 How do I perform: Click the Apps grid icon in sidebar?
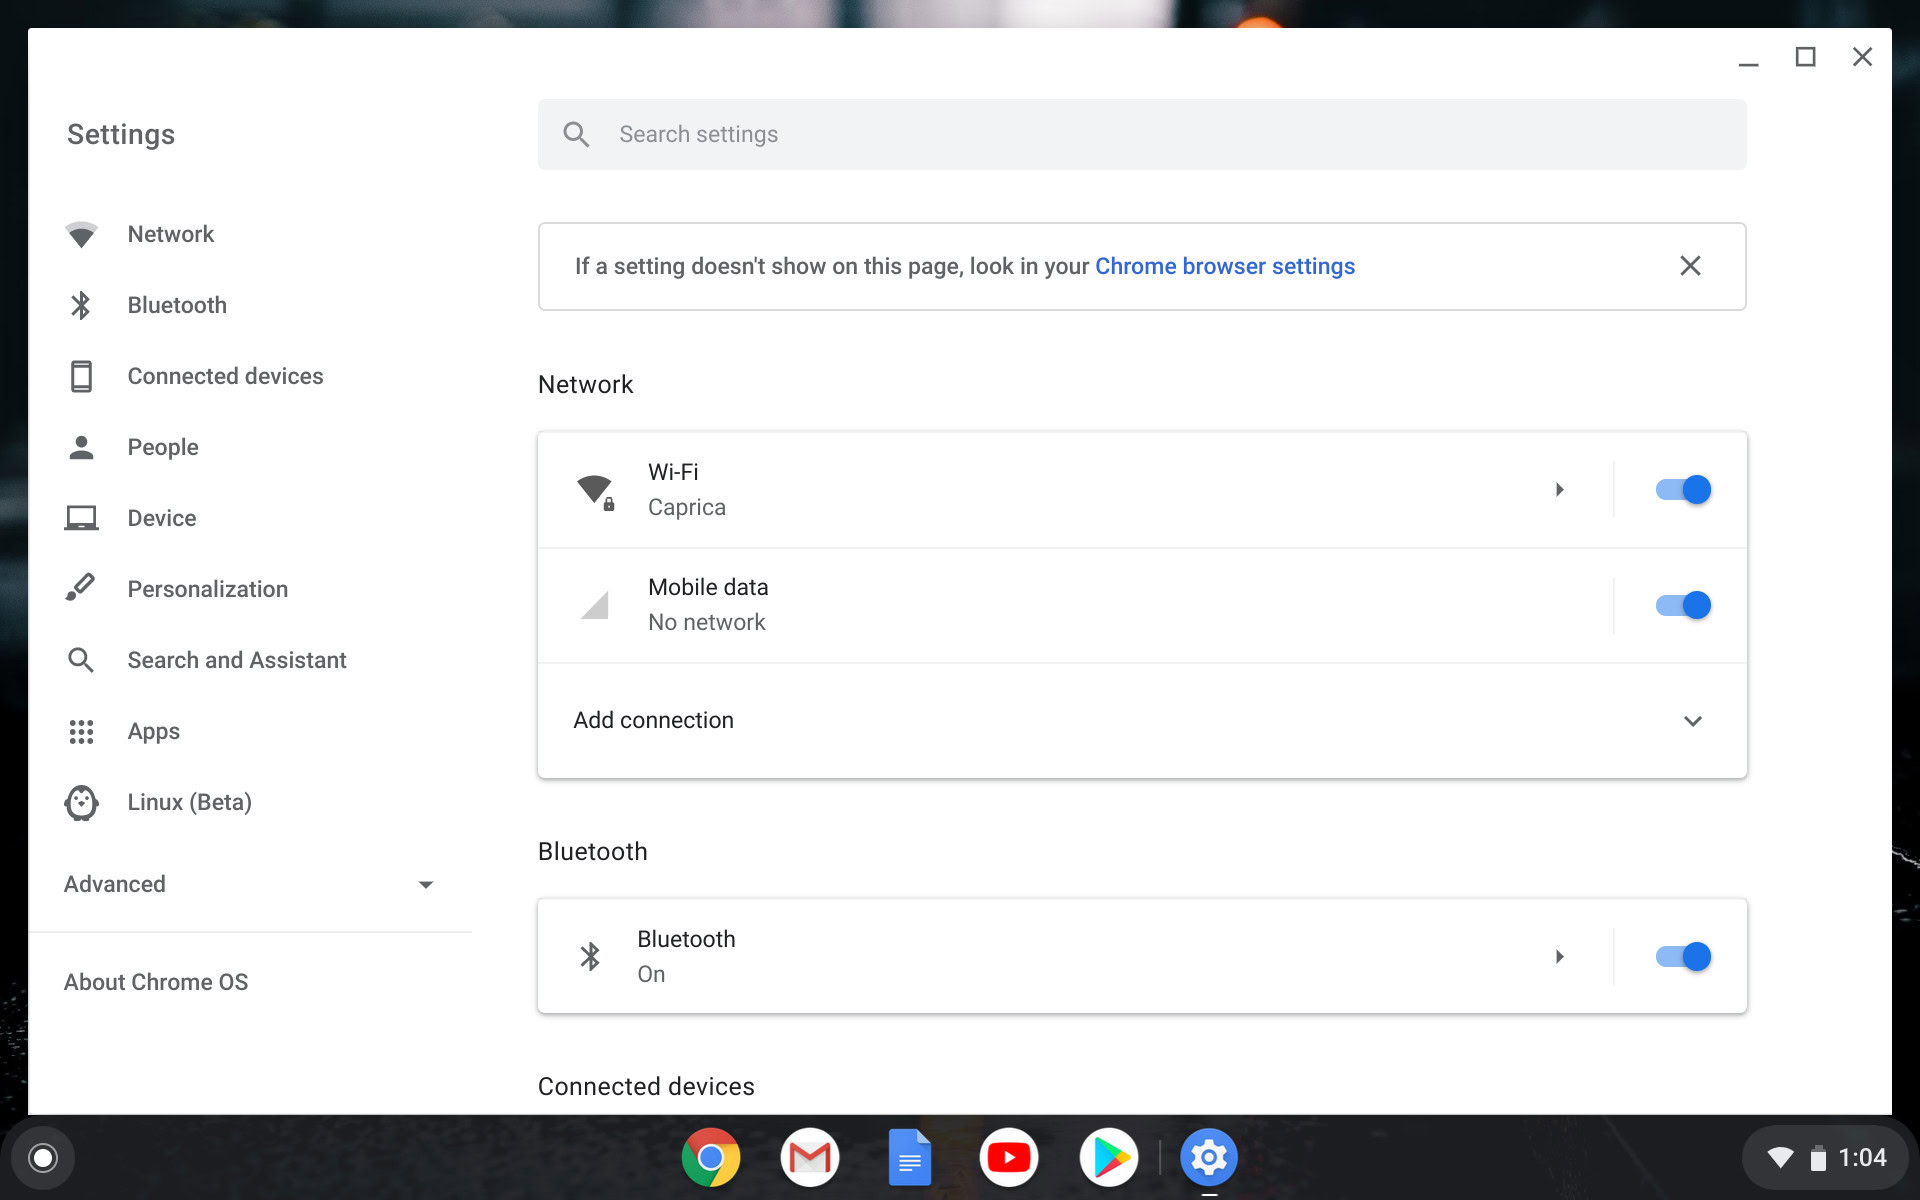point(81,731)
